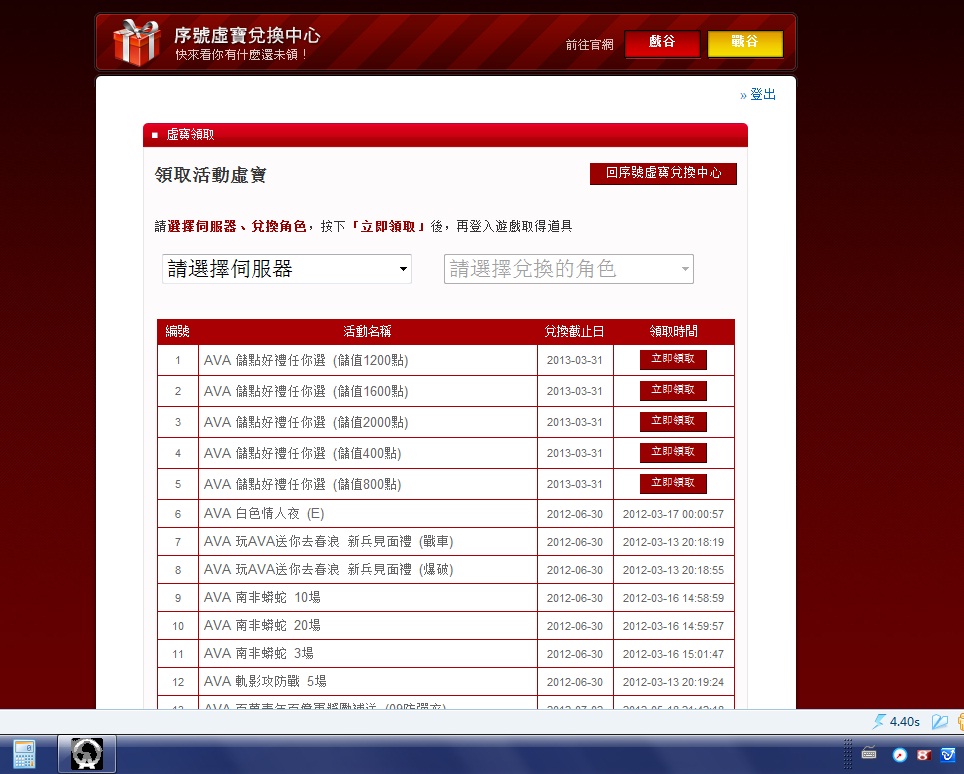Open the 請選擇伺服器 server dropdown
The width and height of the screenshot is (964, 774).
[x=286, y=269]
